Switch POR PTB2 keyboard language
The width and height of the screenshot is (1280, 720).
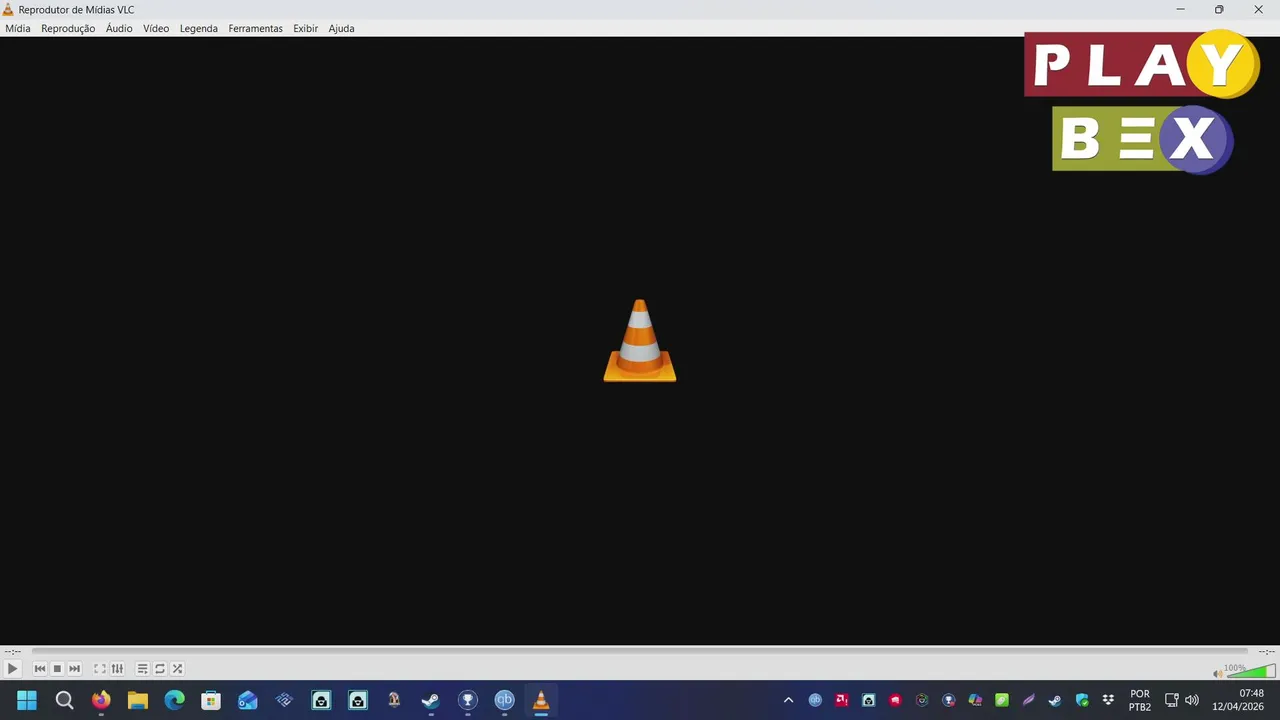point(1140,700)
